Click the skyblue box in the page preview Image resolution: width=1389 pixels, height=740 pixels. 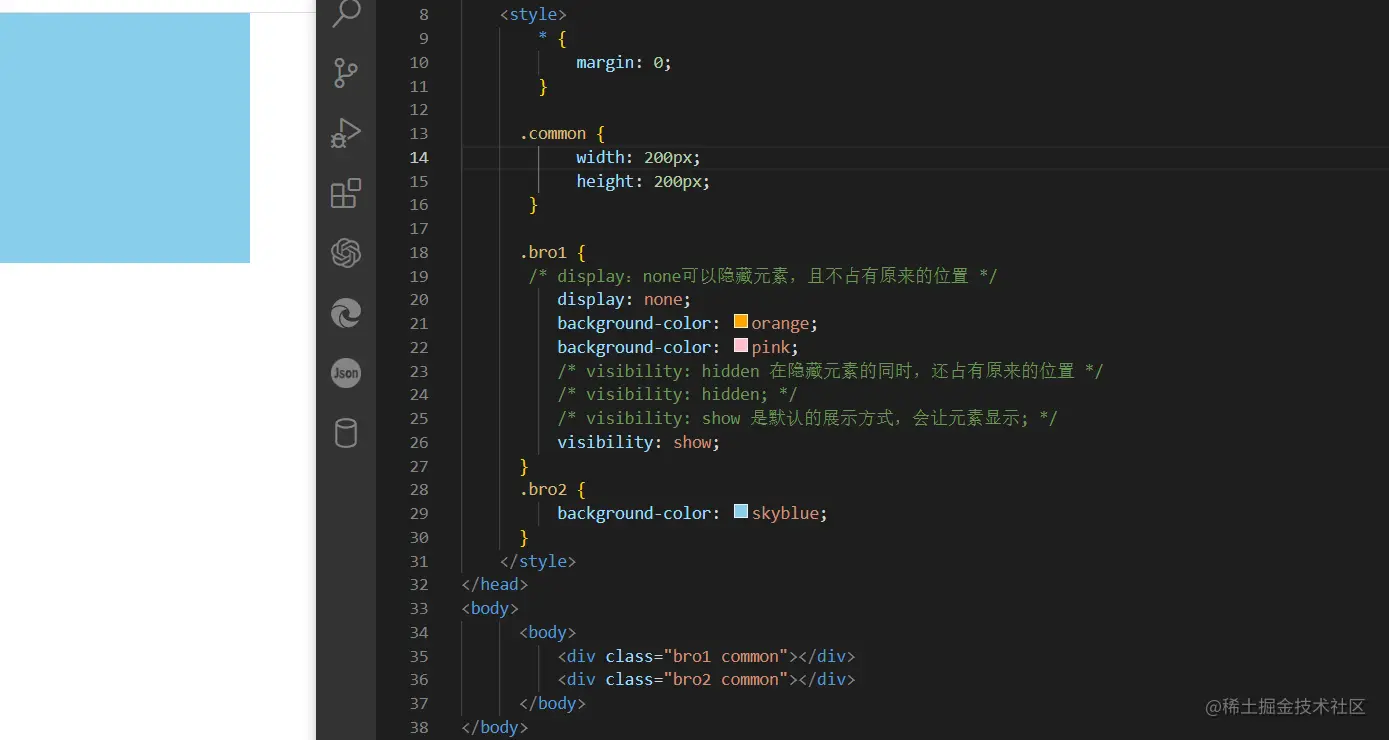click(x=125, y=138)
